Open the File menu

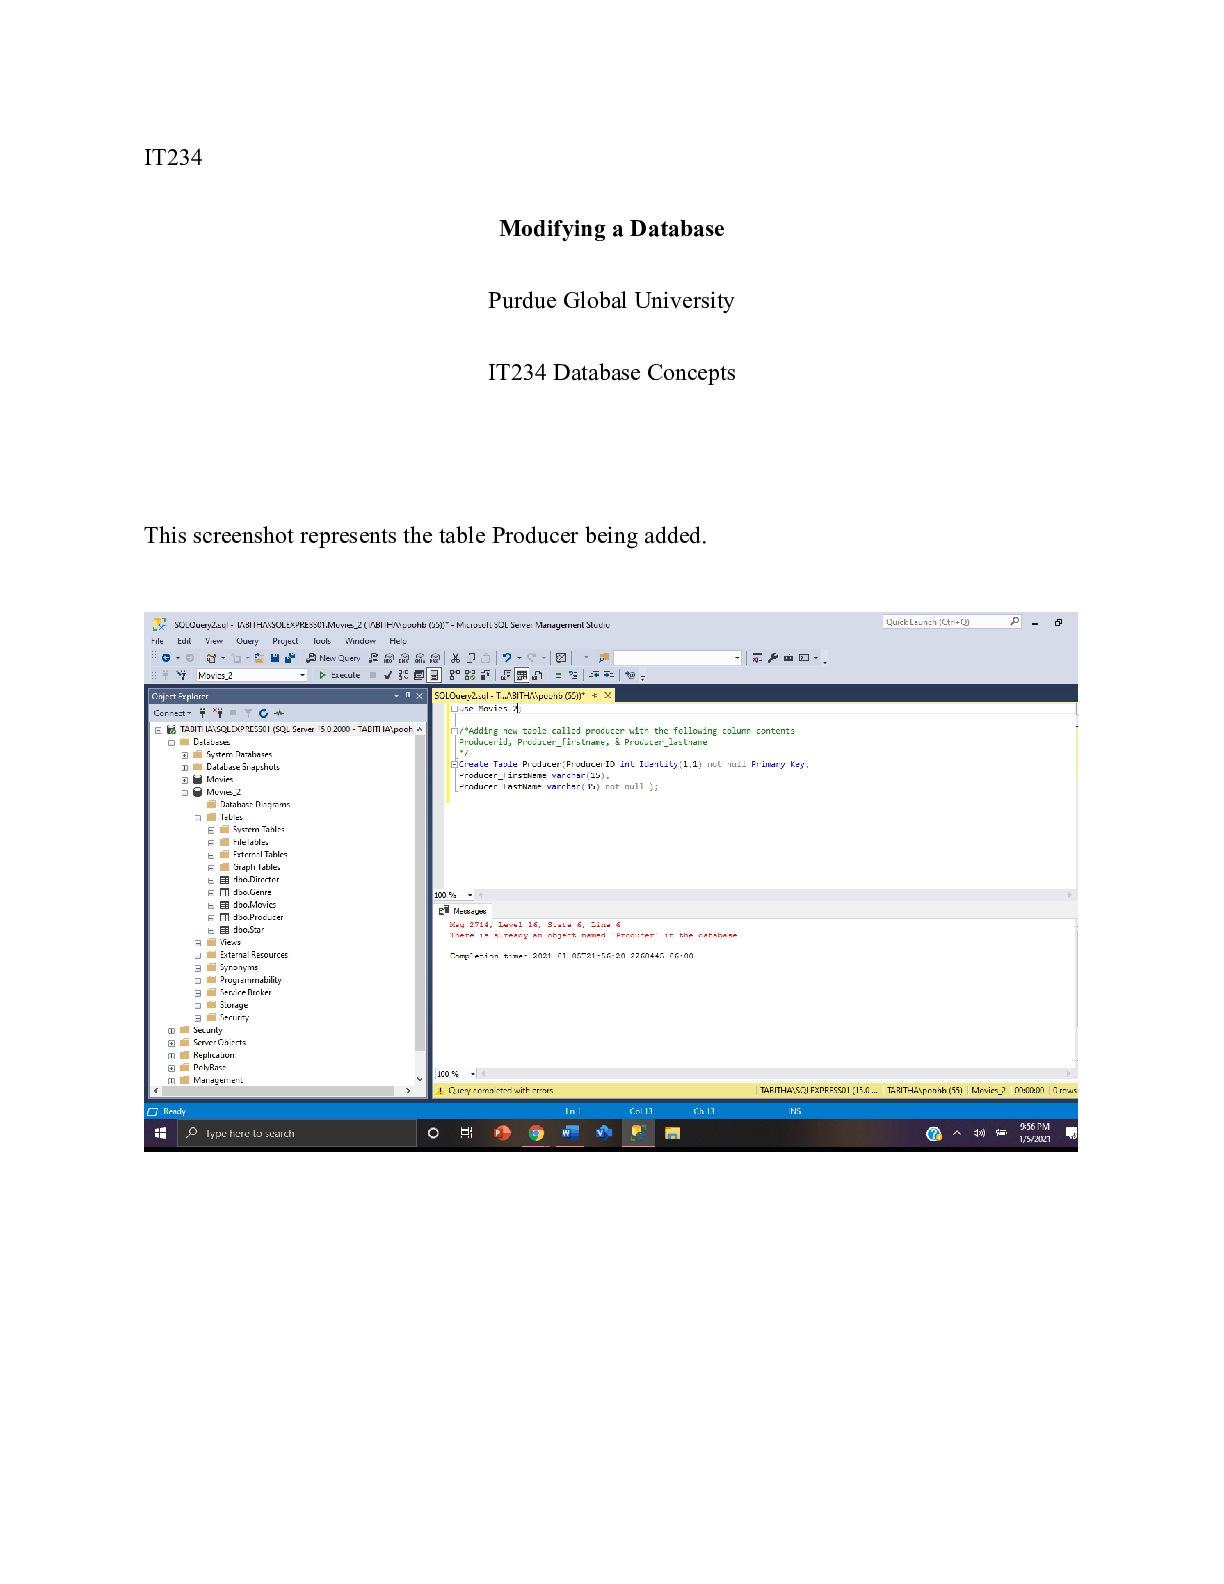click(157, 641)
